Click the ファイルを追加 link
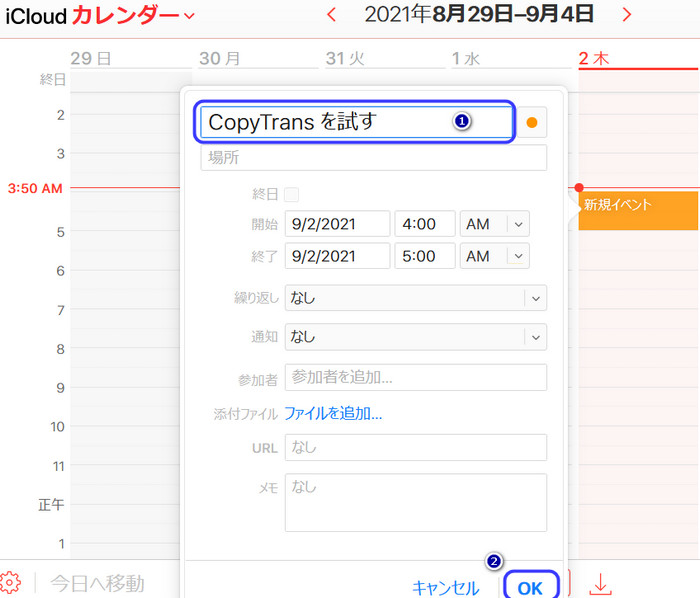 pos(333,413)
